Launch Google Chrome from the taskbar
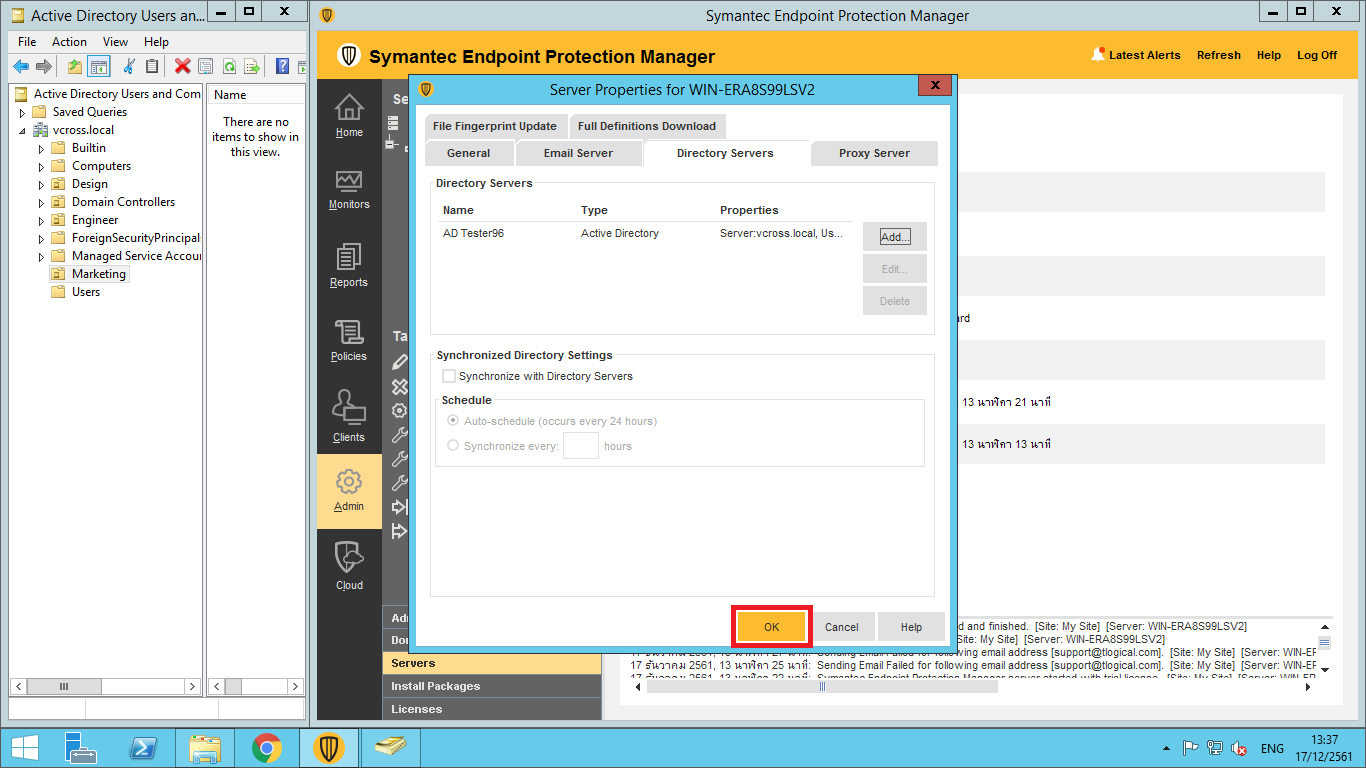 (x=266, y=748)
